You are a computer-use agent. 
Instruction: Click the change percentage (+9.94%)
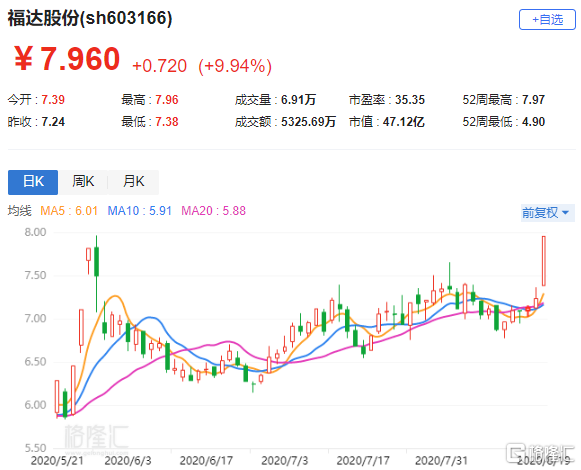click(235, 66)
